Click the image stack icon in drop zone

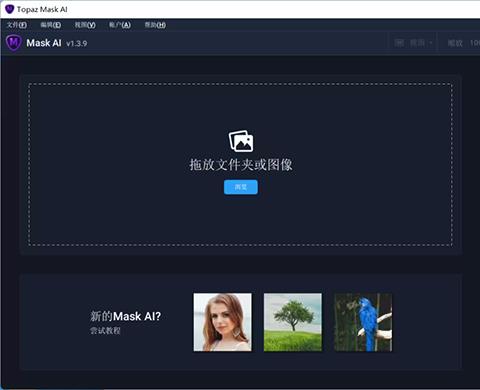[241, 141]
